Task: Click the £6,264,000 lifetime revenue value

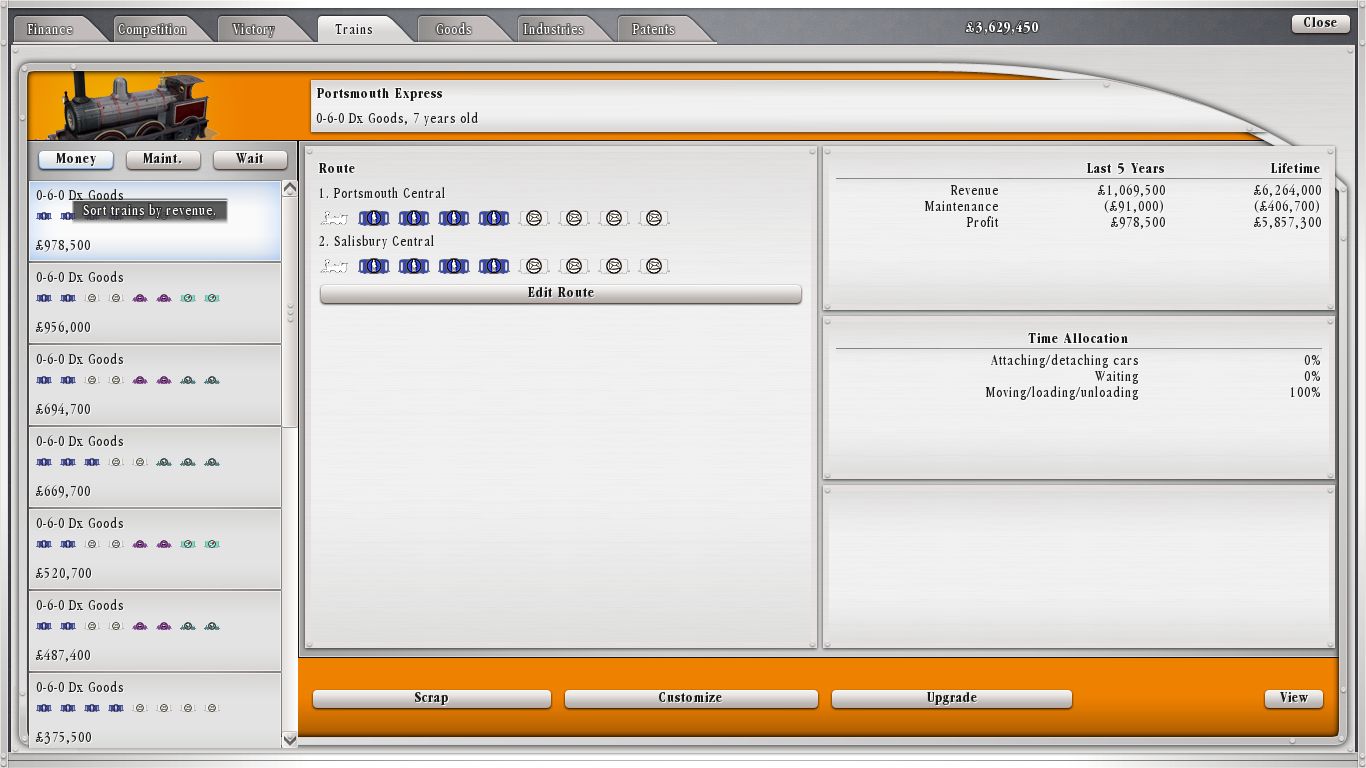Action: tap(1287, 190)
